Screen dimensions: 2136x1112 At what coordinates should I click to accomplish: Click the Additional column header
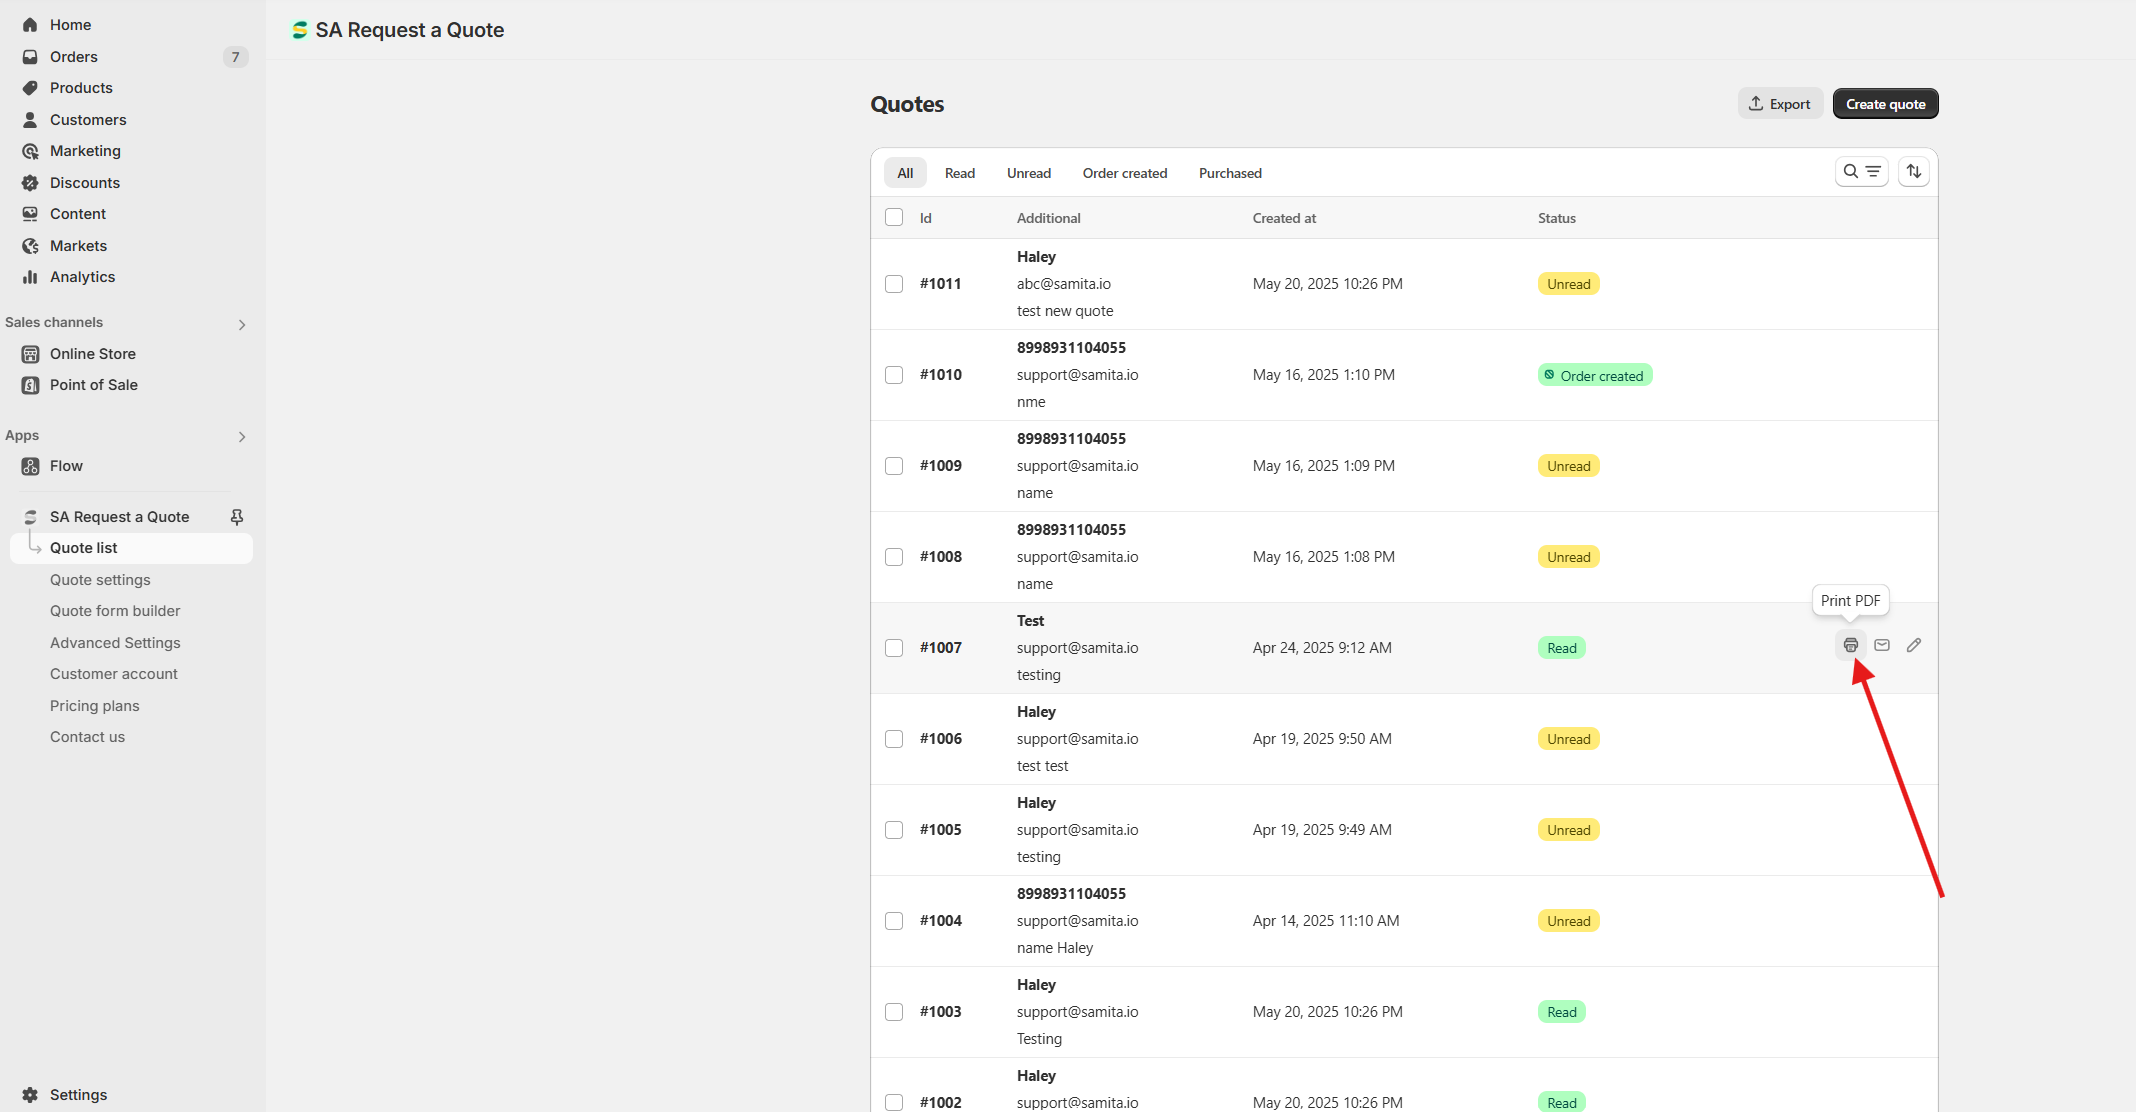[x=1048, y=218]
